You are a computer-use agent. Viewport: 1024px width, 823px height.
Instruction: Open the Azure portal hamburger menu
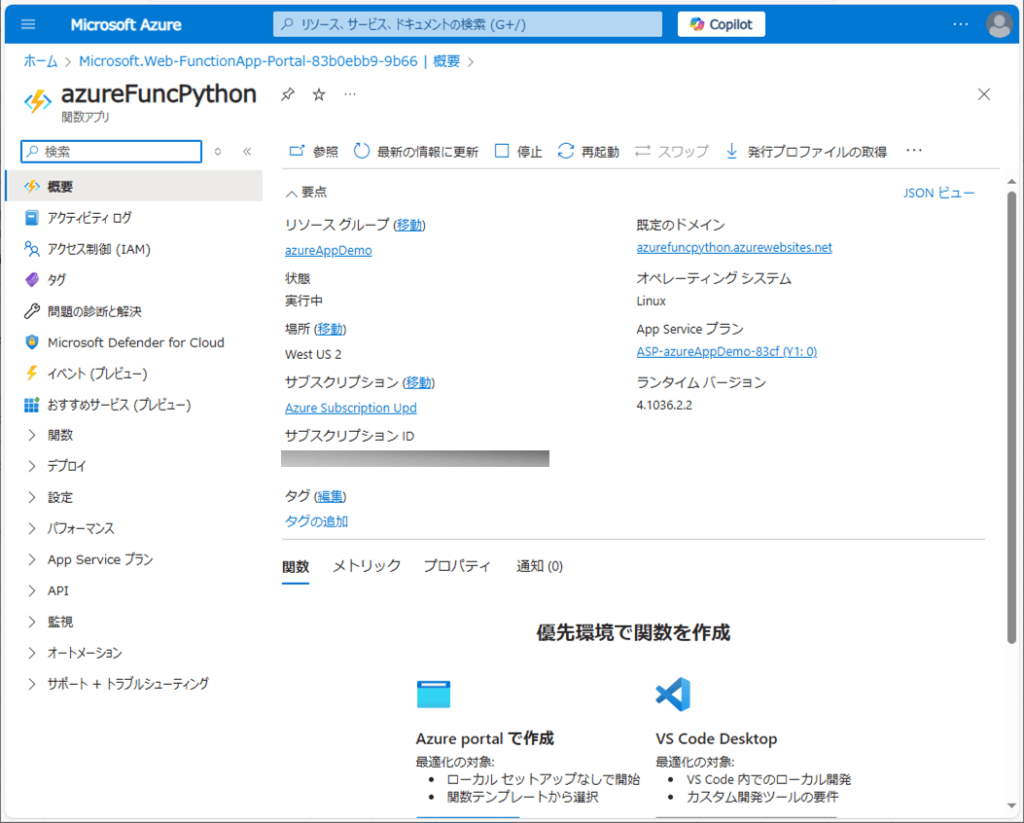tap(27, 24)
